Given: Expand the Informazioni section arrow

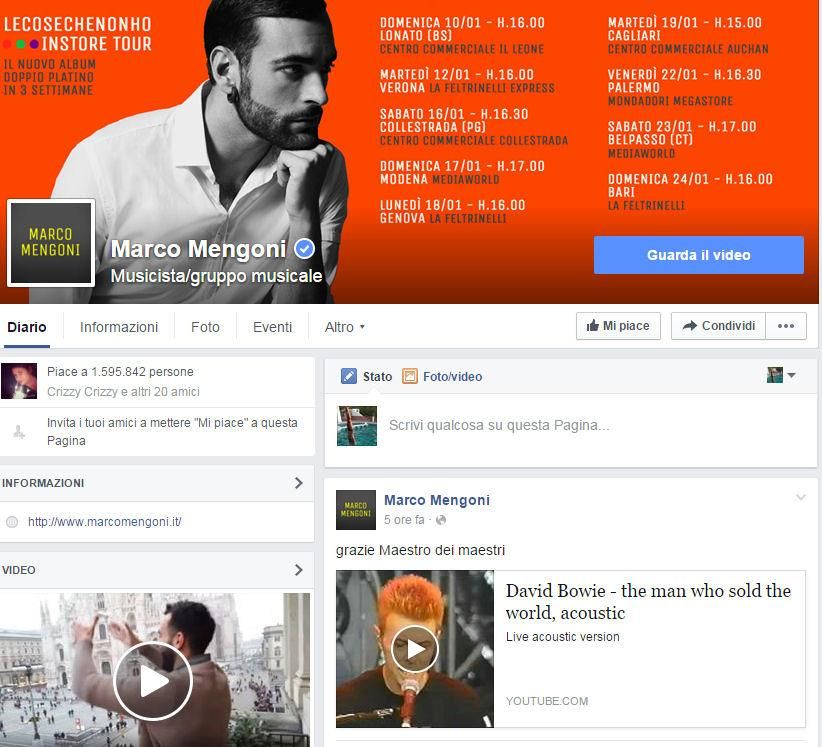Looking at the screenshot, I should coord(298,483).
